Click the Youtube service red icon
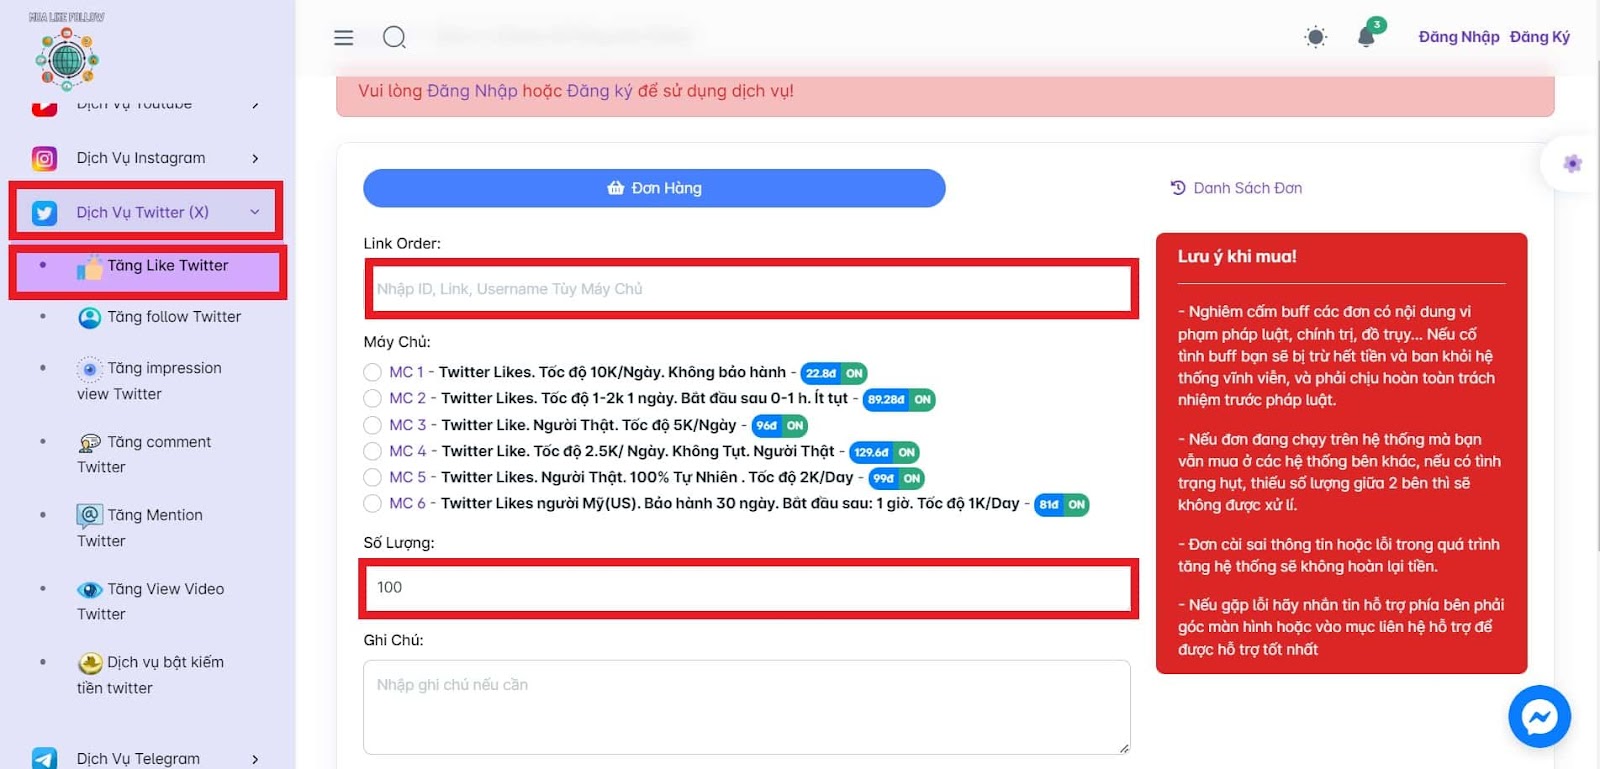The height and width of the screenshot is (769, 1600). point(44,106)
